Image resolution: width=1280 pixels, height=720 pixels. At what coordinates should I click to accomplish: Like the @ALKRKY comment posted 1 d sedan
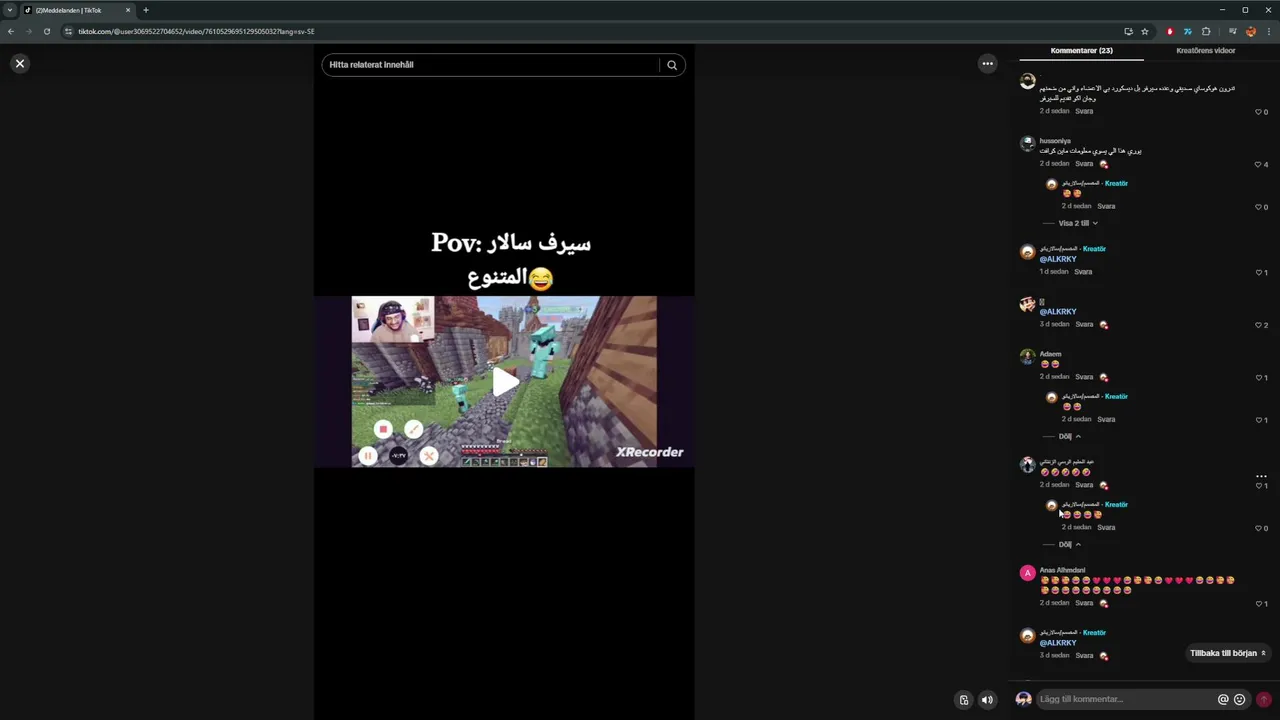click(x=1258, y=272)
